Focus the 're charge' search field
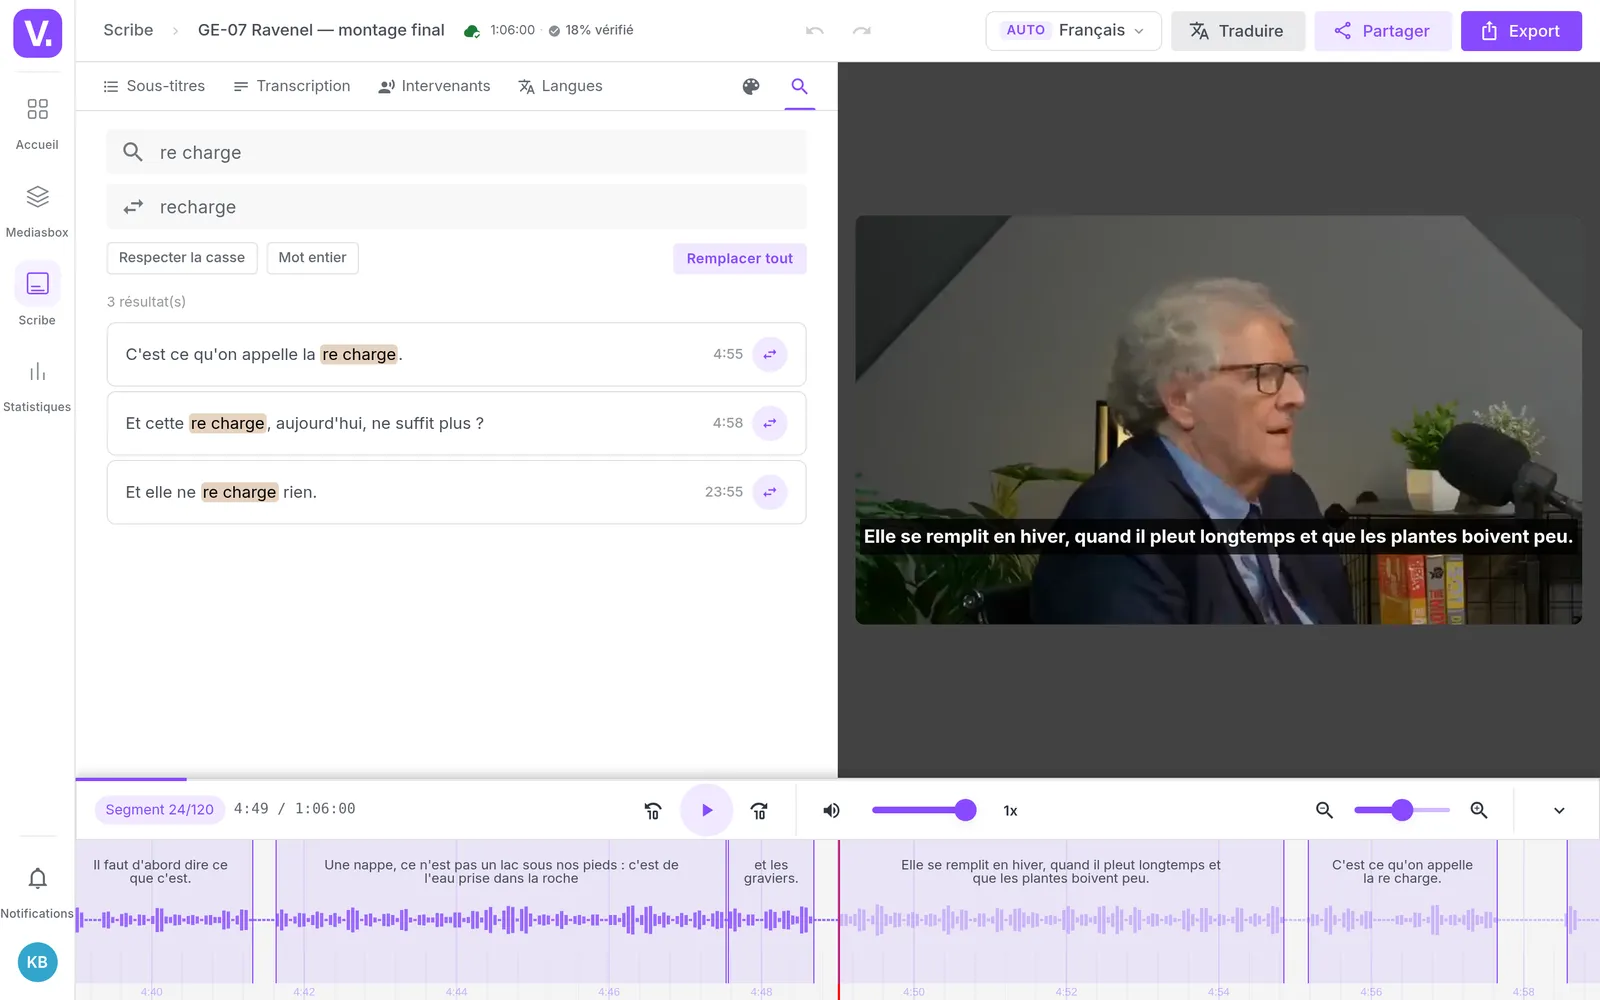Viewport: 1600px width, 1000px height. 456,152
